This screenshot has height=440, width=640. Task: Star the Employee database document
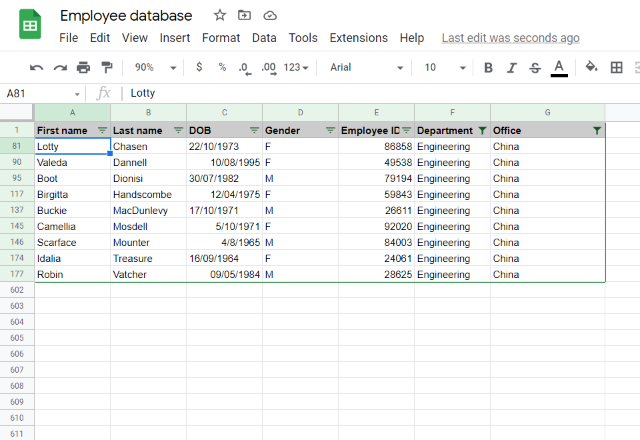220,16
